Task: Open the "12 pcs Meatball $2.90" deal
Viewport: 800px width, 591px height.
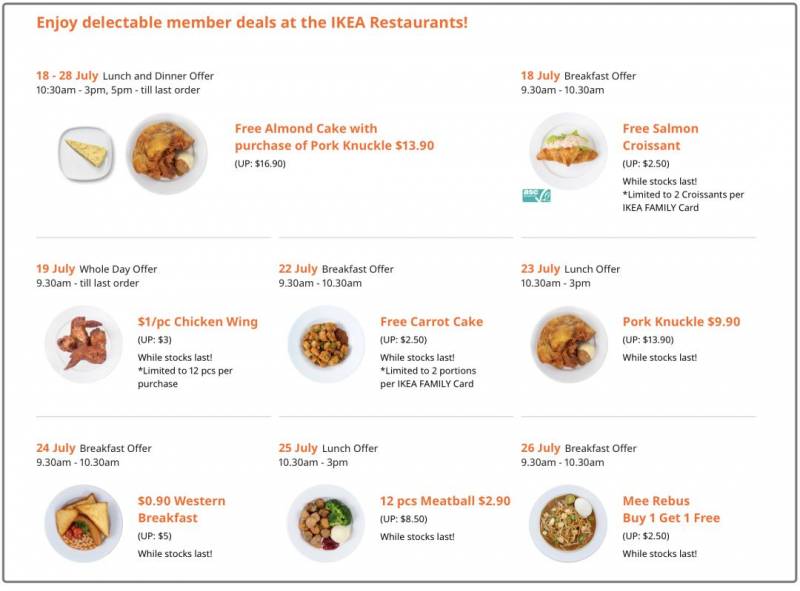Action: point(445,501)
